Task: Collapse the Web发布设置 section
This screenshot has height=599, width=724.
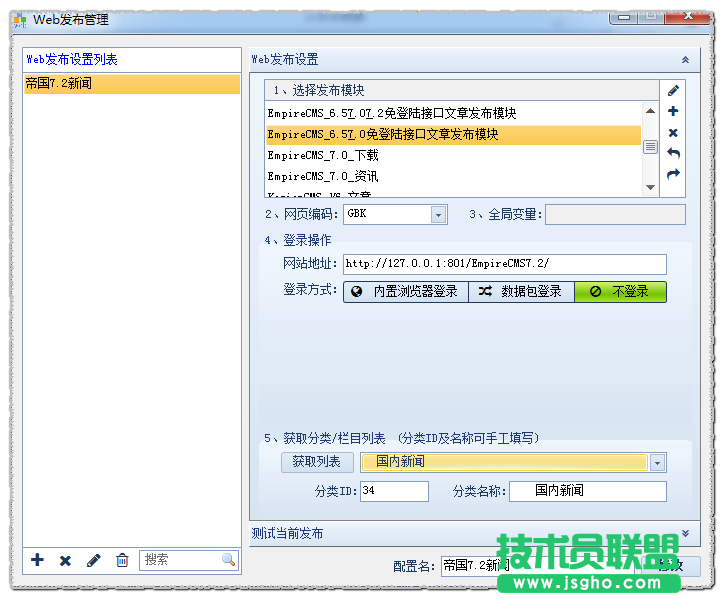Action: pyautogui.click(x=685, y=60)
